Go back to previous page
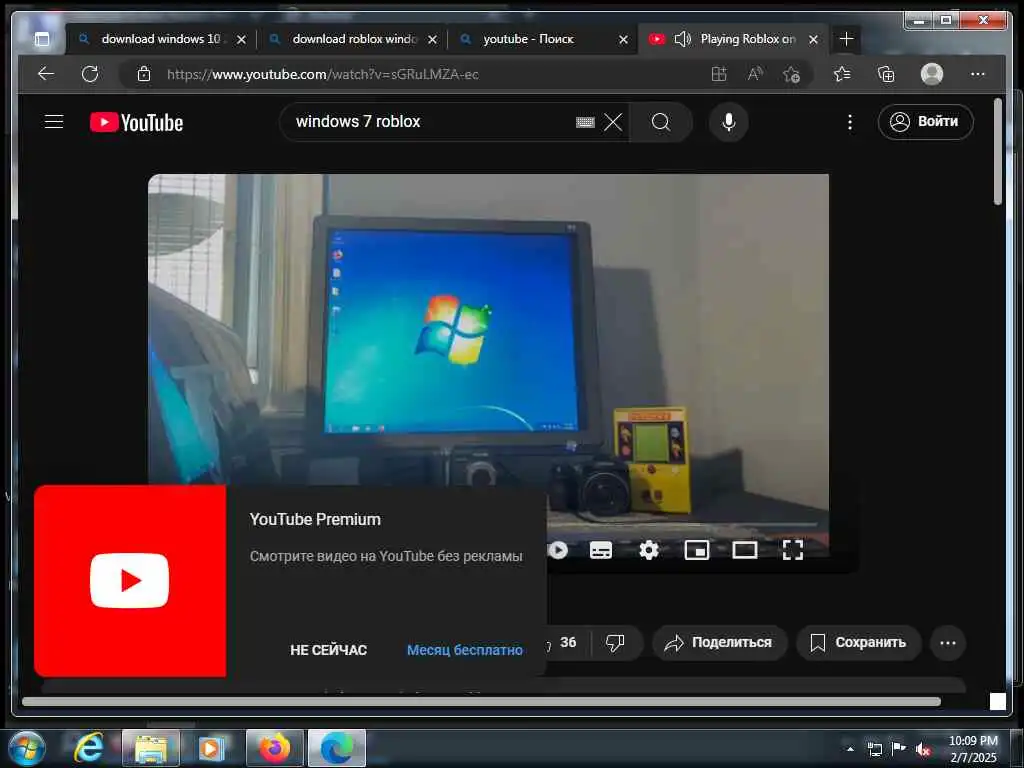1024x768 pixels. pyautogui.click(x=46, y=74)
